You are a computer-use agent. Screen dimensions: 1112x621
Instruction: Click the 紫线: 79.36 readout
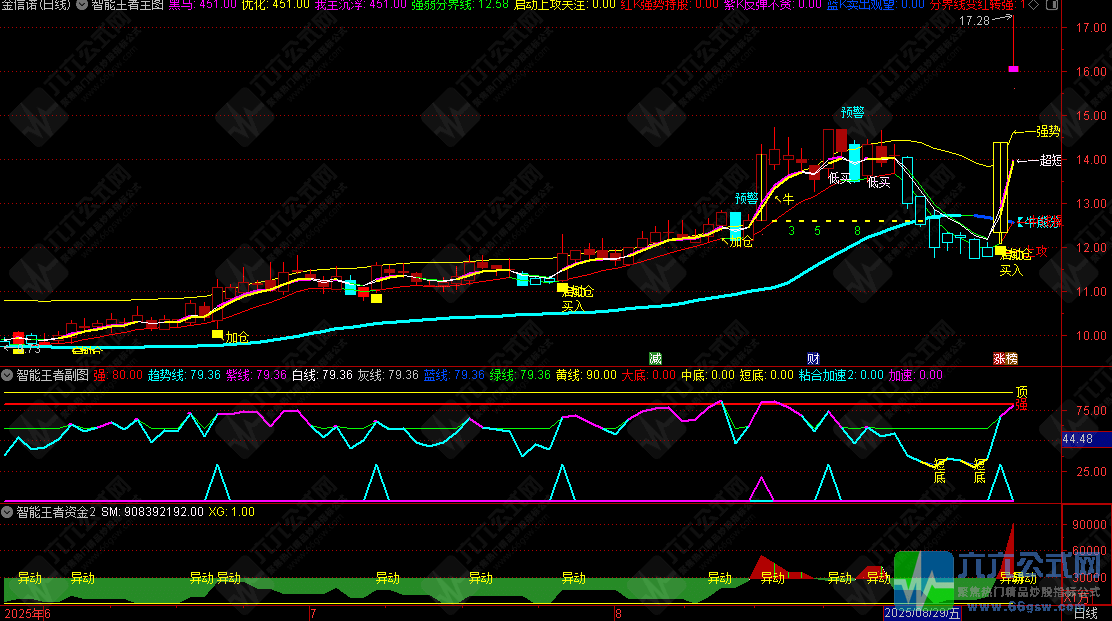[256, 375]
